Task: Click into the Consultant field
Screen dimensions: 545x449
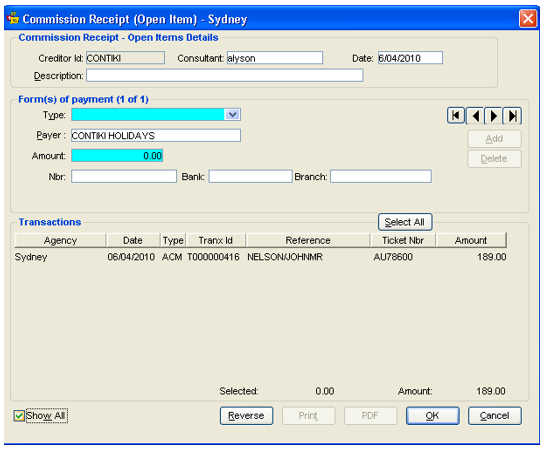Action: click(x=275, y=58)
